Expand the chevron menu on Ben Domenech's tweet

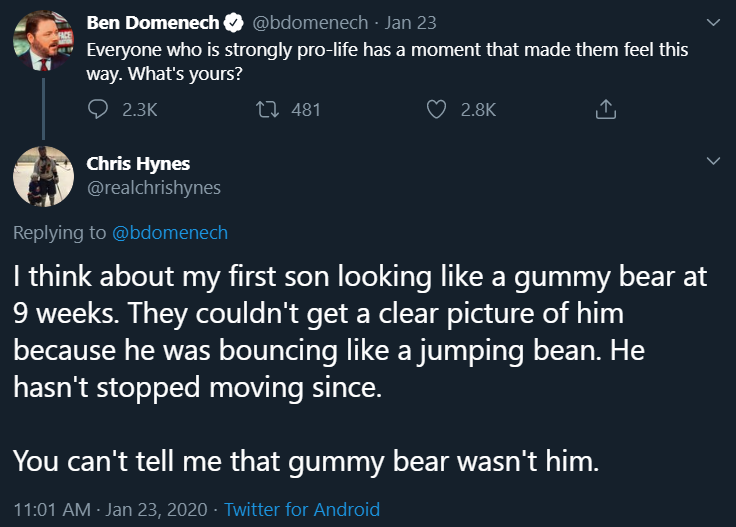pyautogui.click(x=713, y=22)
